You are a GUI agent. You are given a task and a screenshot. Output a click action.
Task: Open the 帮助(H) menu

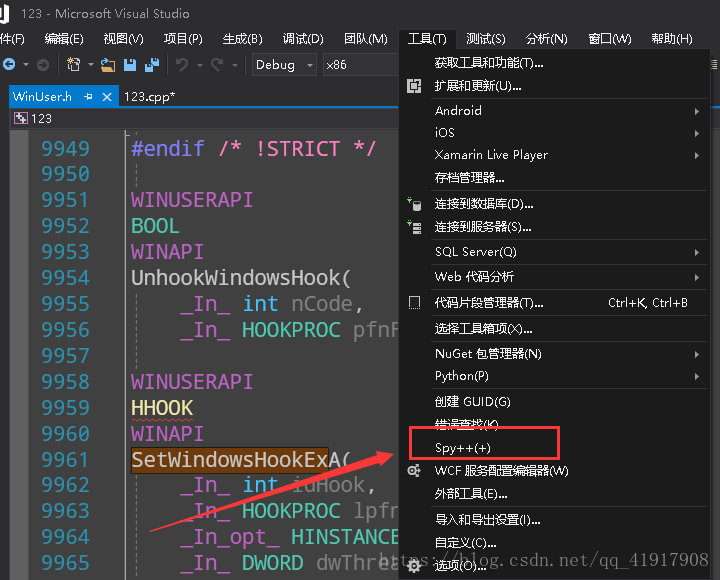(671, 39)
